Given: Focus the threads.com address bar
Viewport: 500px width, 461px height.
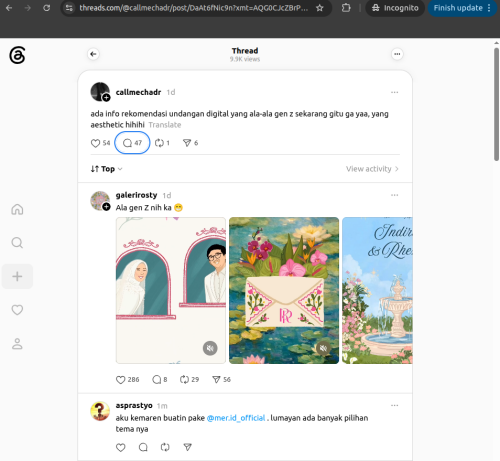Looking at the screenshot, I should tap(193, 8).
